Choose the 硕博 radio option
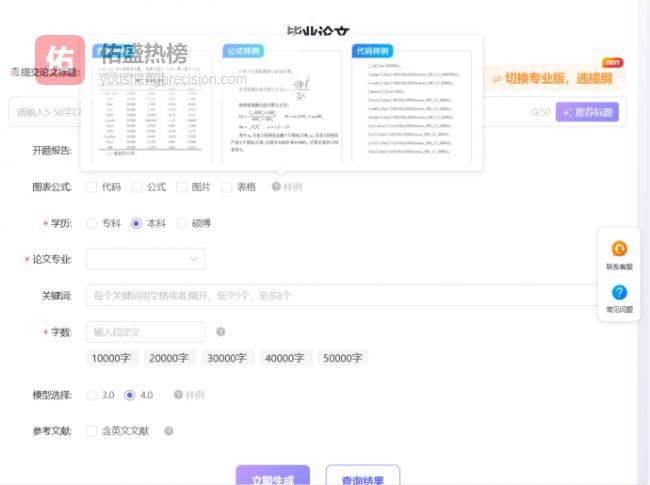 (182, 224)
